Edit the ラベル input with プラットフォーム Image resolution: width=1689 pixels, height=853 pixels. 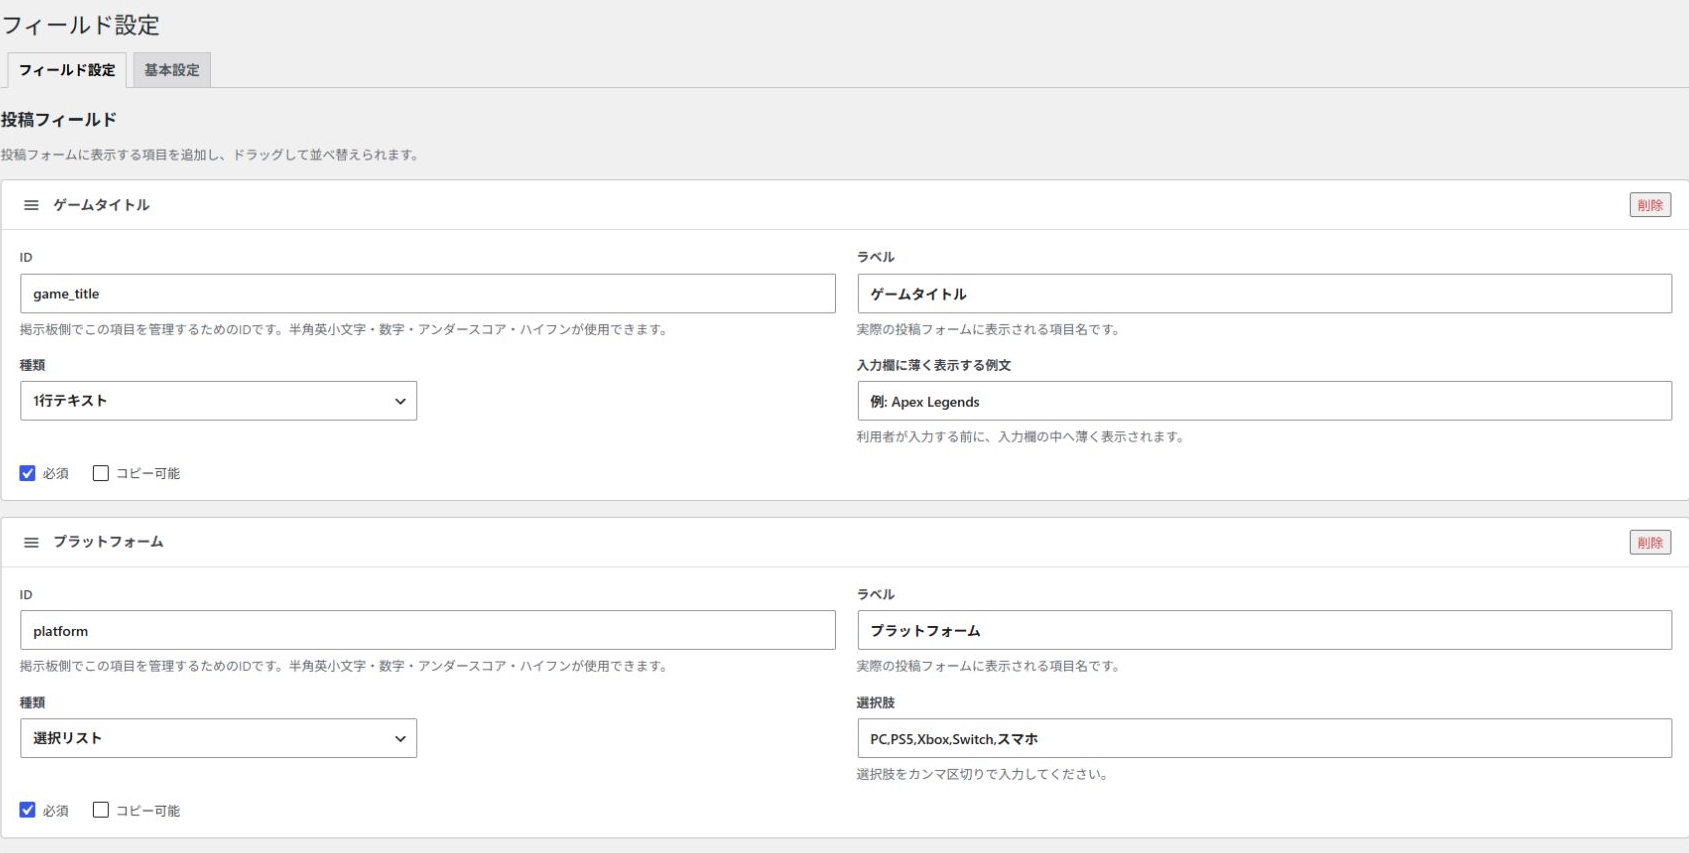1264,631
